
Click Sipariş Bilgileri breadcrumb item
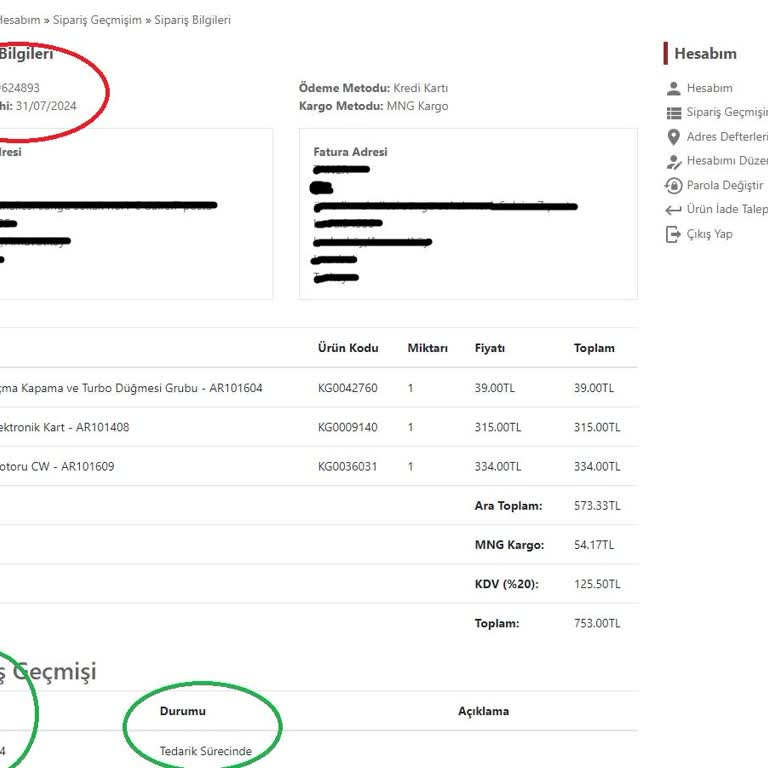tap(192, 20)
